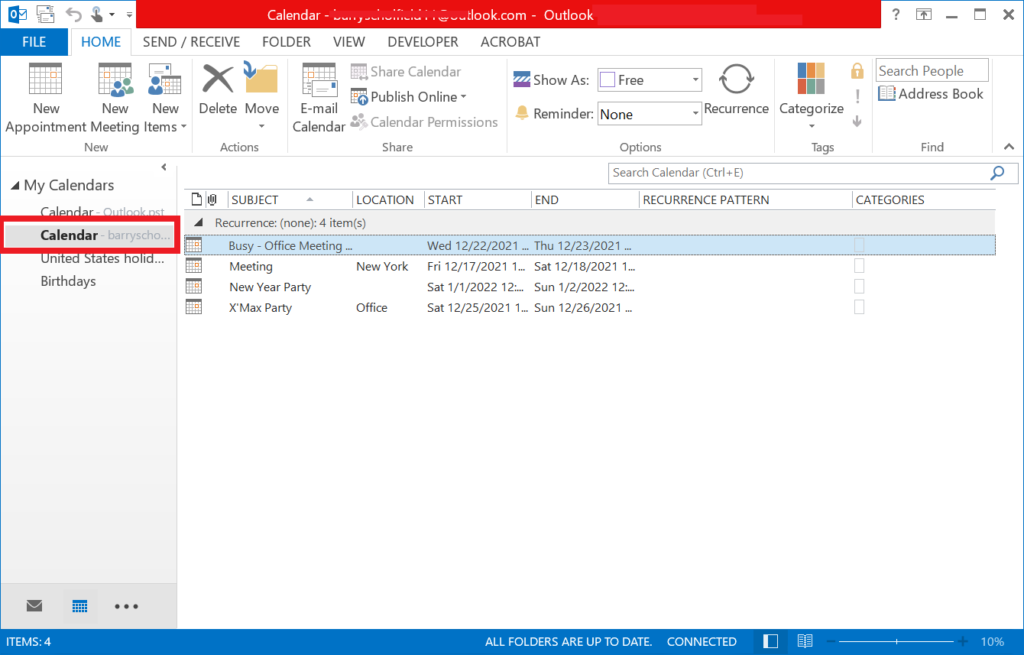Click the search magnifier icon
Image resolution: width=1024 pixels, height=655 pixels.
997,173
